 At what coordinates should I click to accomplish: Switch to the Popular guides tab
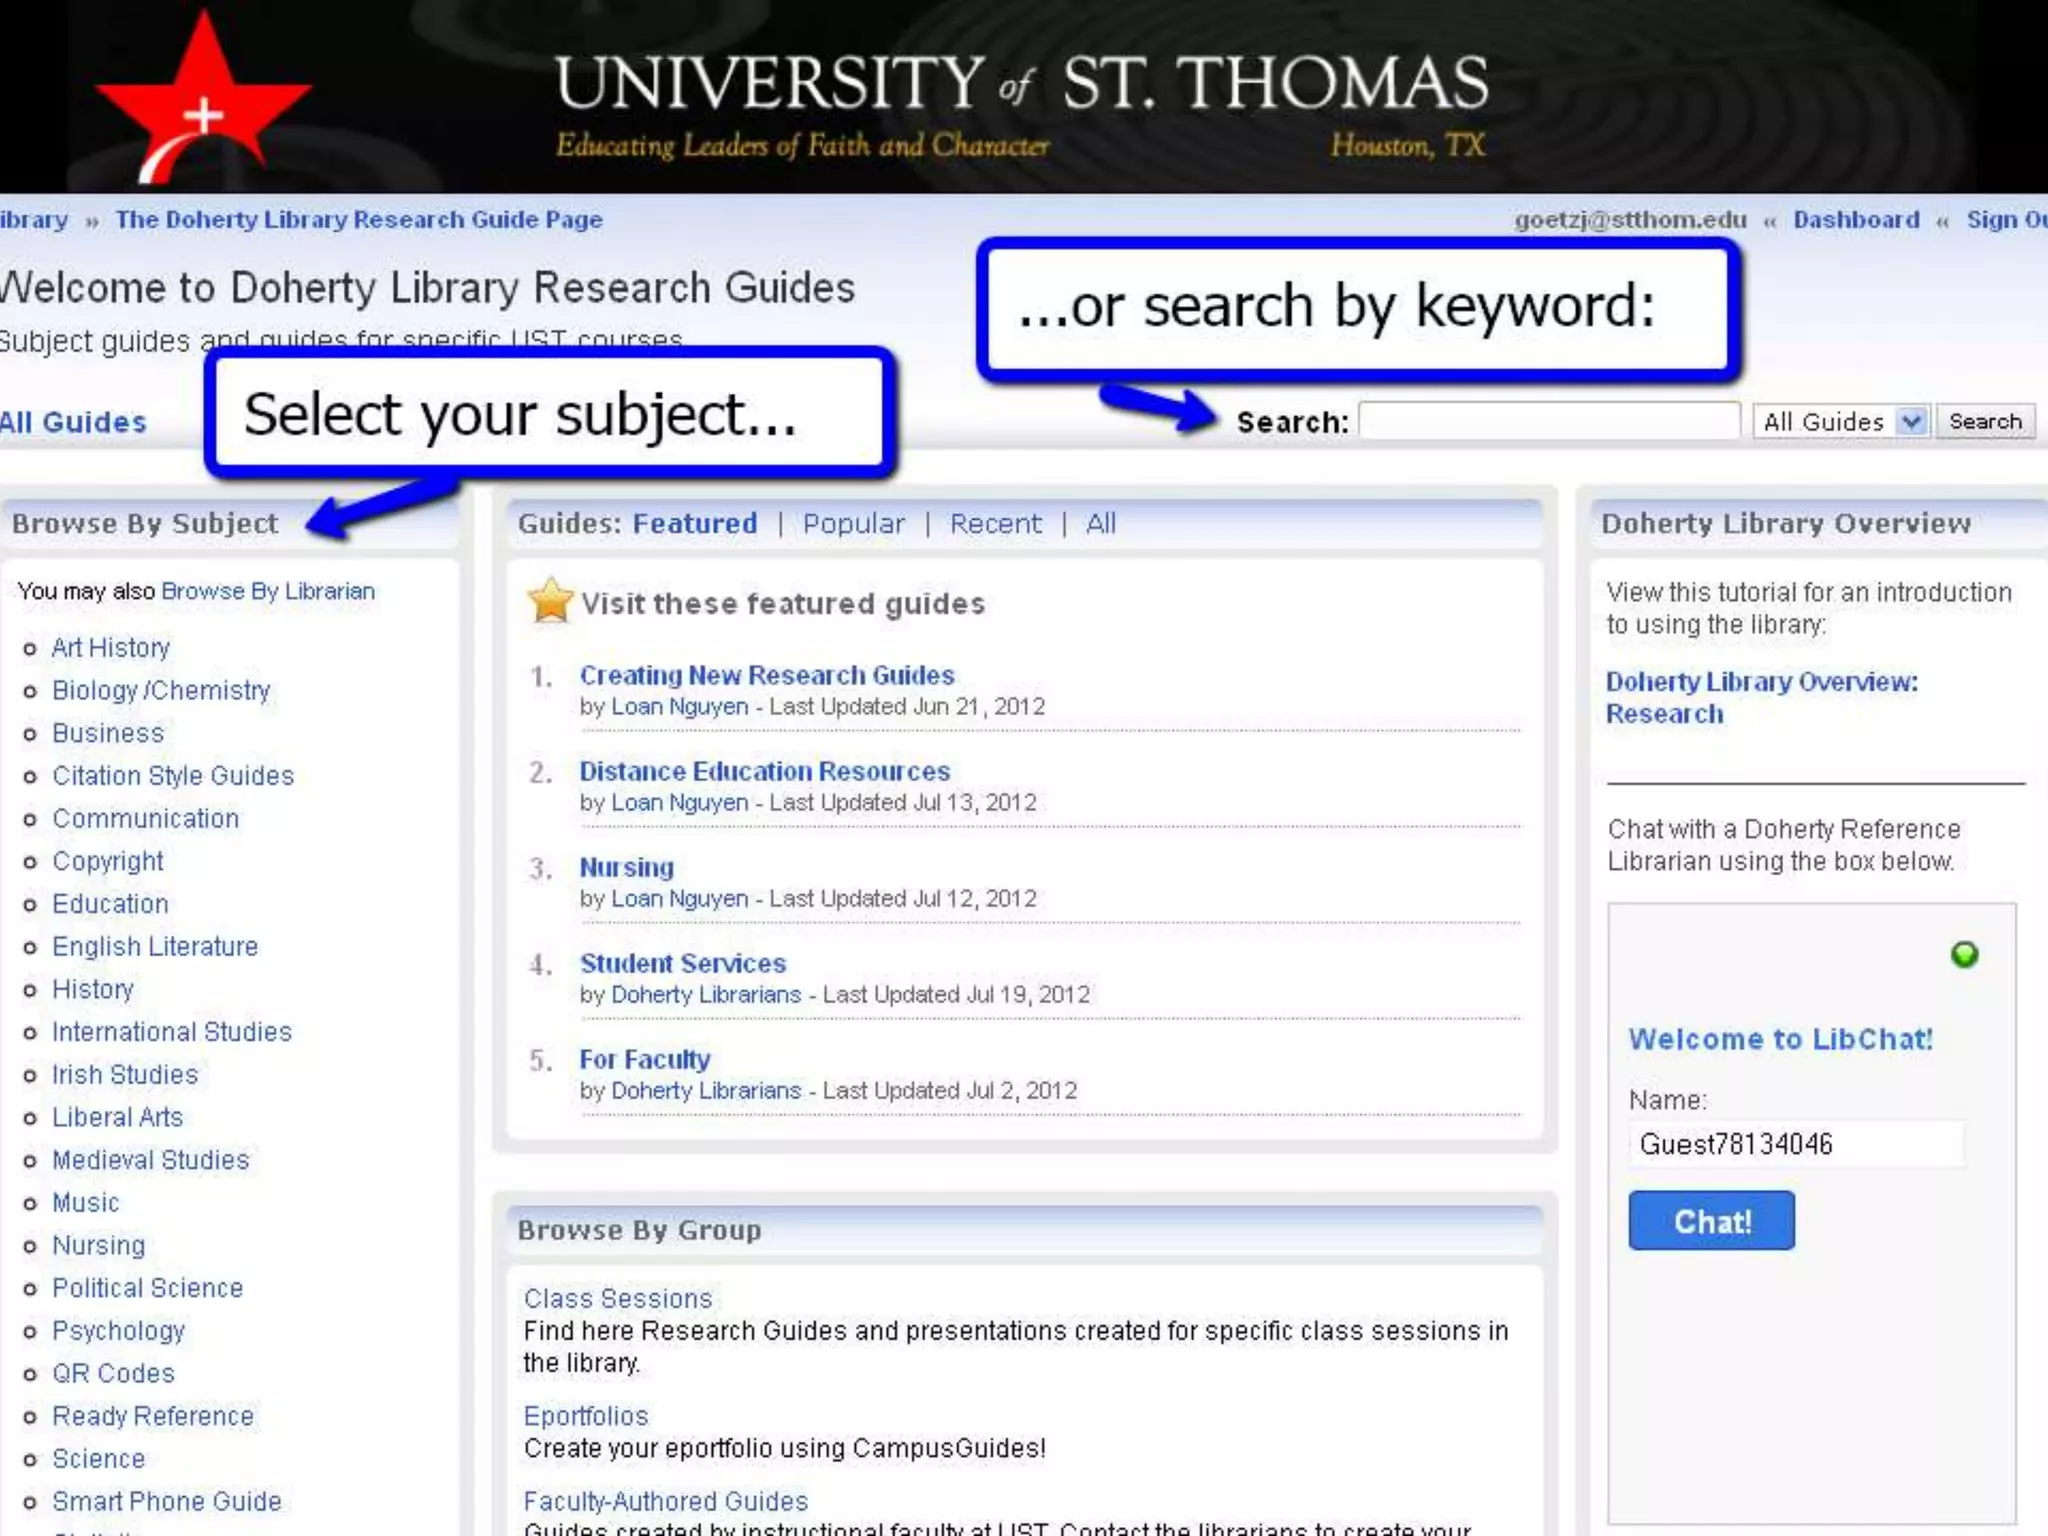coord(853,523)
